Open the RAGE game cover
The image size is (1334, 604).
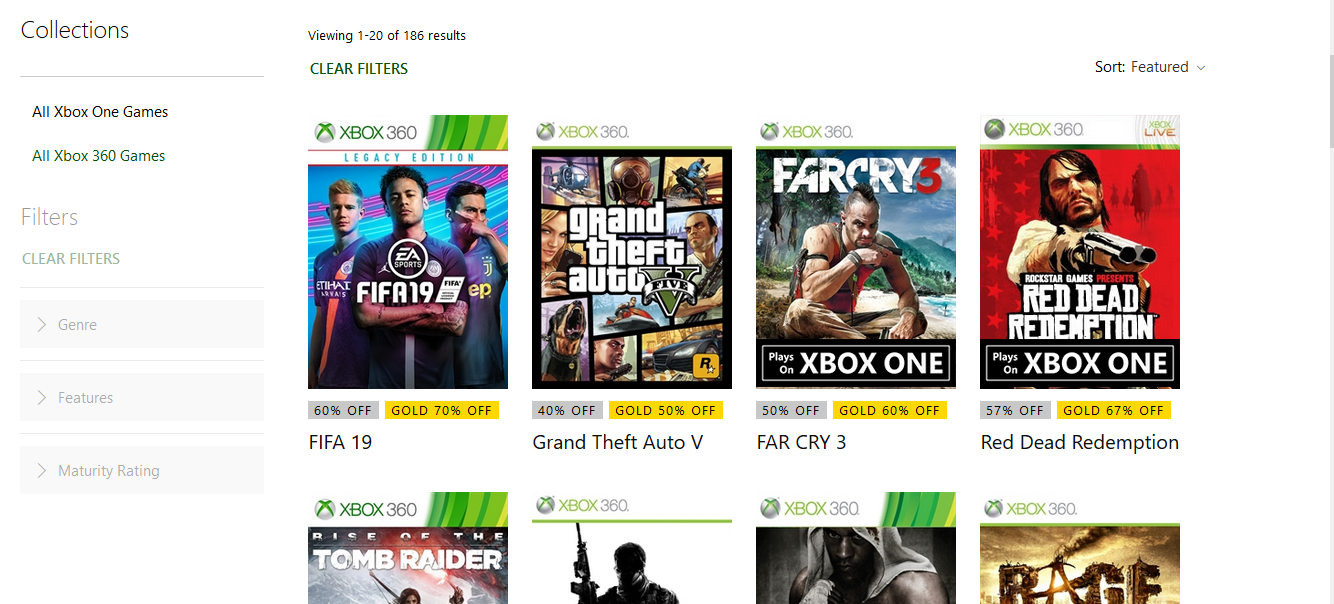click(1080, 548)
